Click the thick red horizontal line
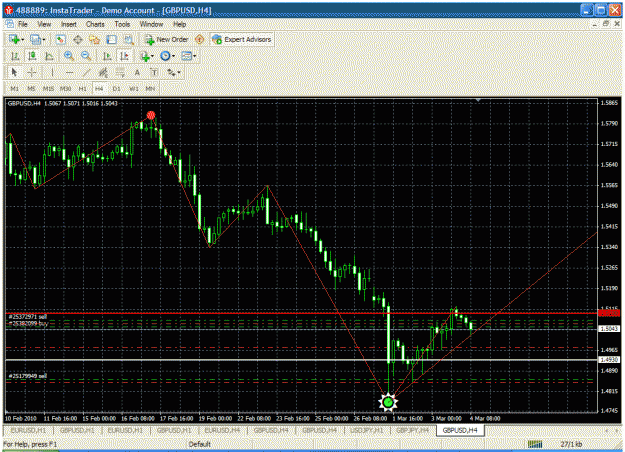Image resolution: width=625 pixels, height=452 pixels. (301, 313)
